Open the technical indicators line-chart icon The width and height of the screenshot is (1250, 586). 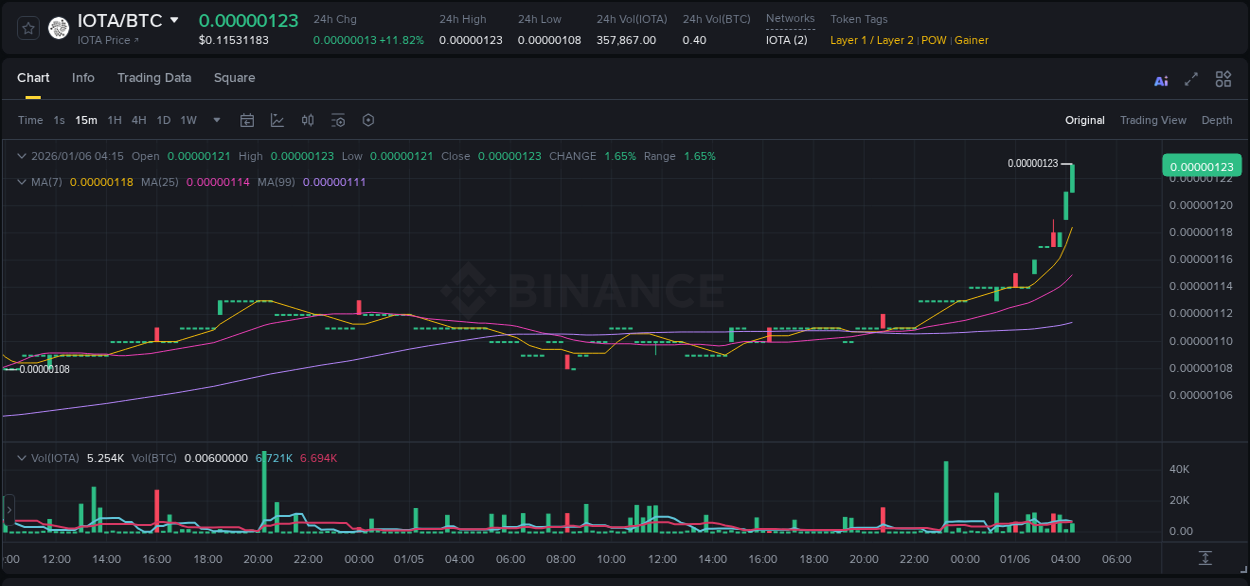(277, 120)
